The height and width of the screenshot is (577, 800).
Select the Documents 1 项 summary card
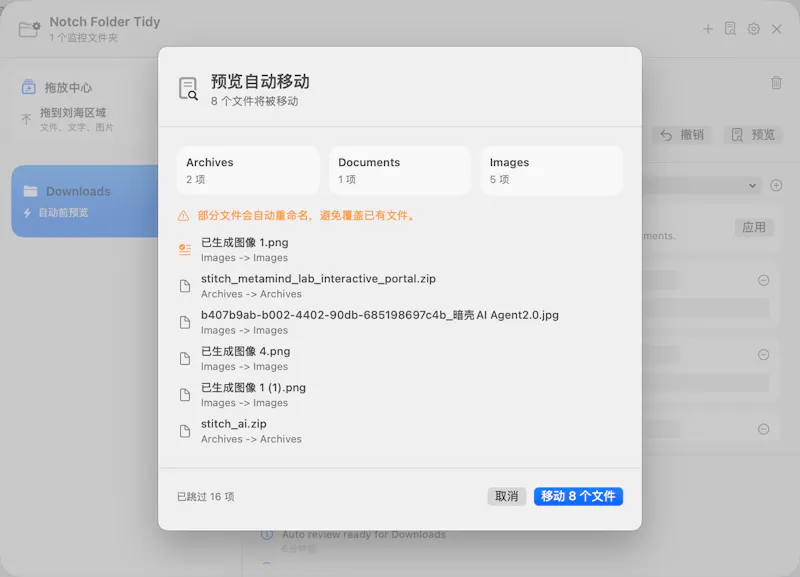399,170
